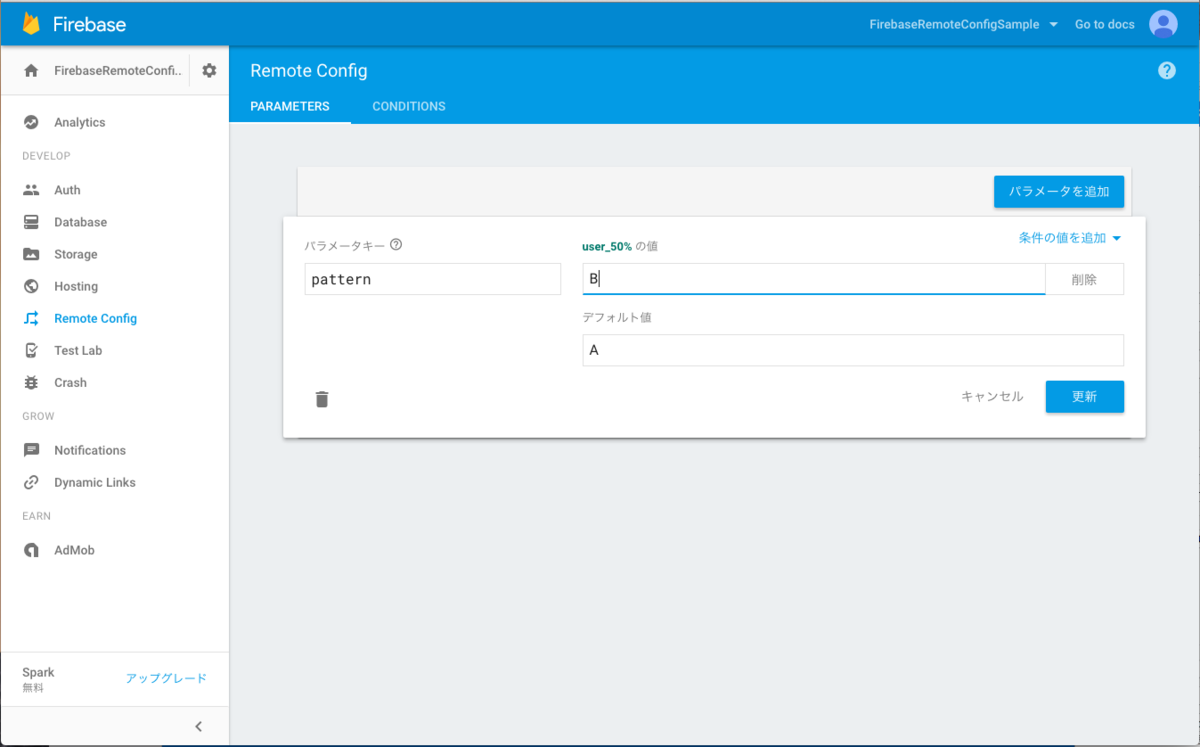Click the Auth people icon
The image size is (1200, 747).
click(31, 190)
